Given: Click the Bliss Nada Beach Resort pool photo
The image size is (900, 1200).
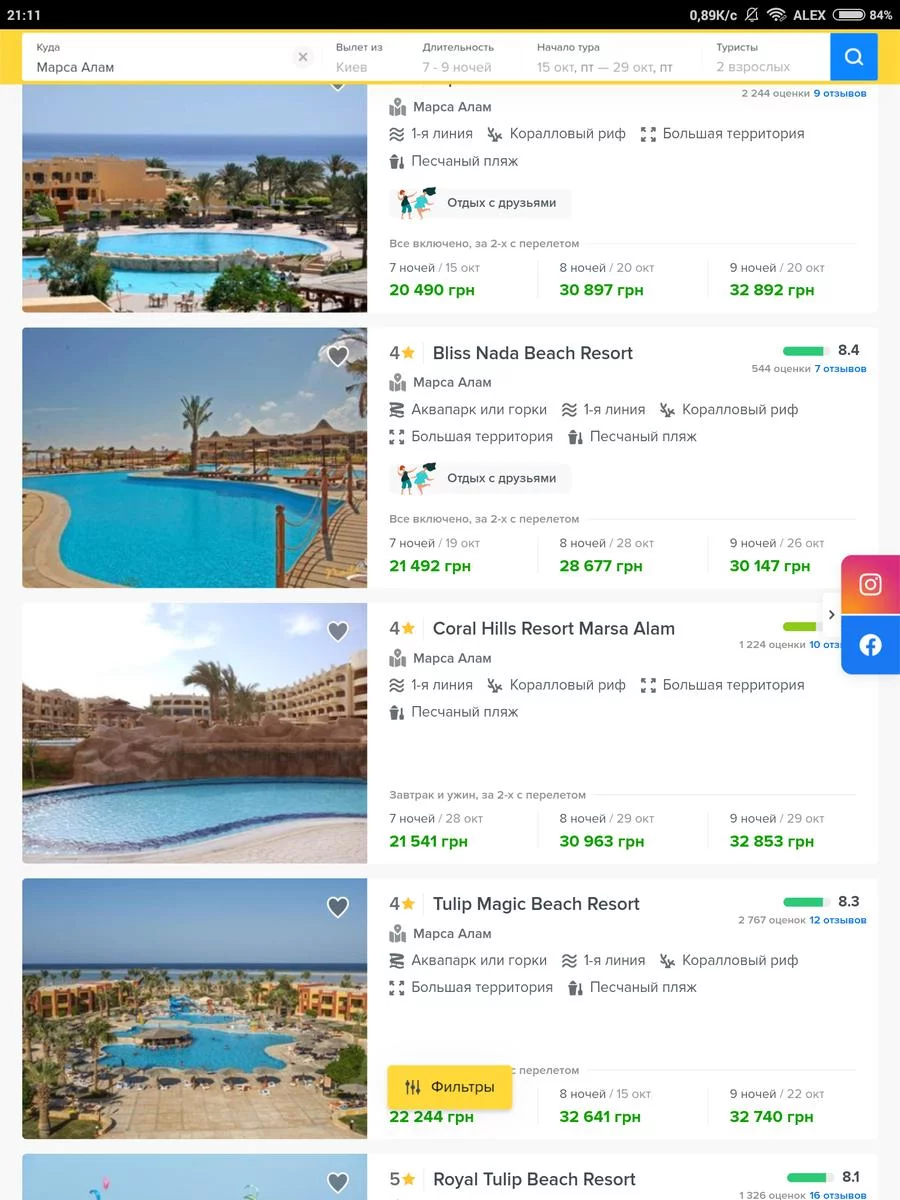Looking at the screenshot, I should [194, 458].
